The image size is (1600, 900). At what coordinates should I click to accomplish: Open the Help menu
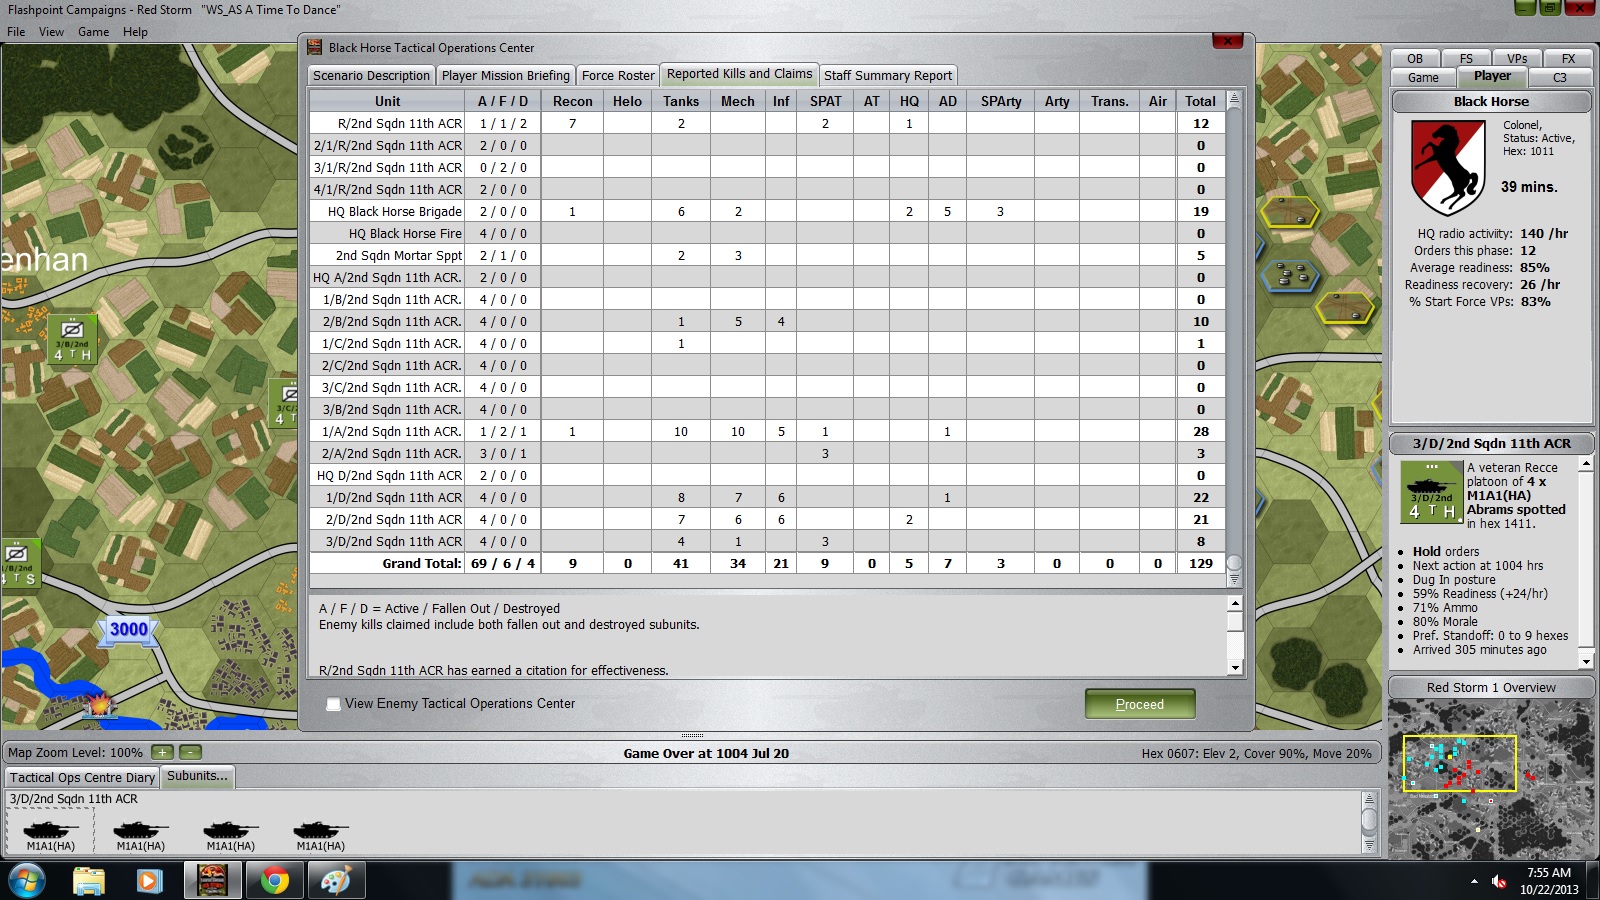click(x=135, y=32)
